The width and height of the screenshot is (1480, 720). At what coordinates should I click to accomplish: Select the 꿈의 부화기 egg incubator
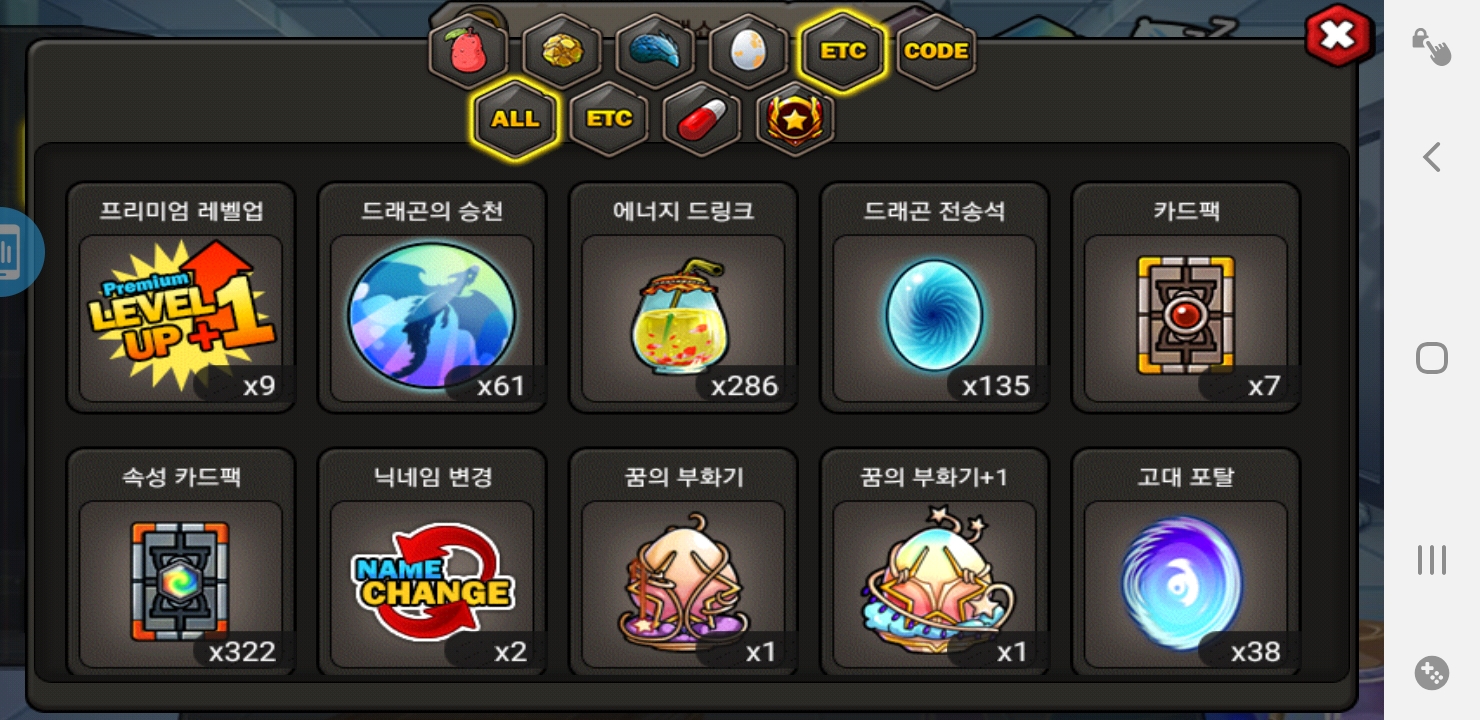(x=683, y=563)
